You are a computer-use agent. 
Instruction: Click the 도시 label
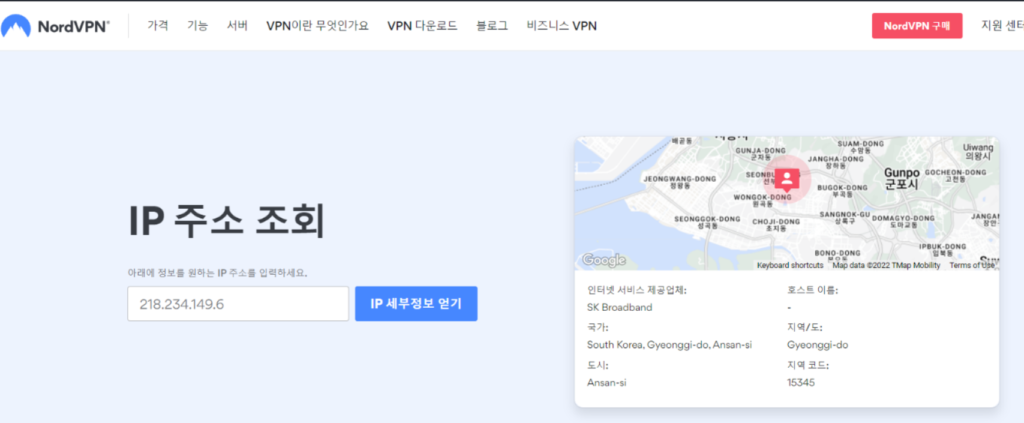click(598, 365)
